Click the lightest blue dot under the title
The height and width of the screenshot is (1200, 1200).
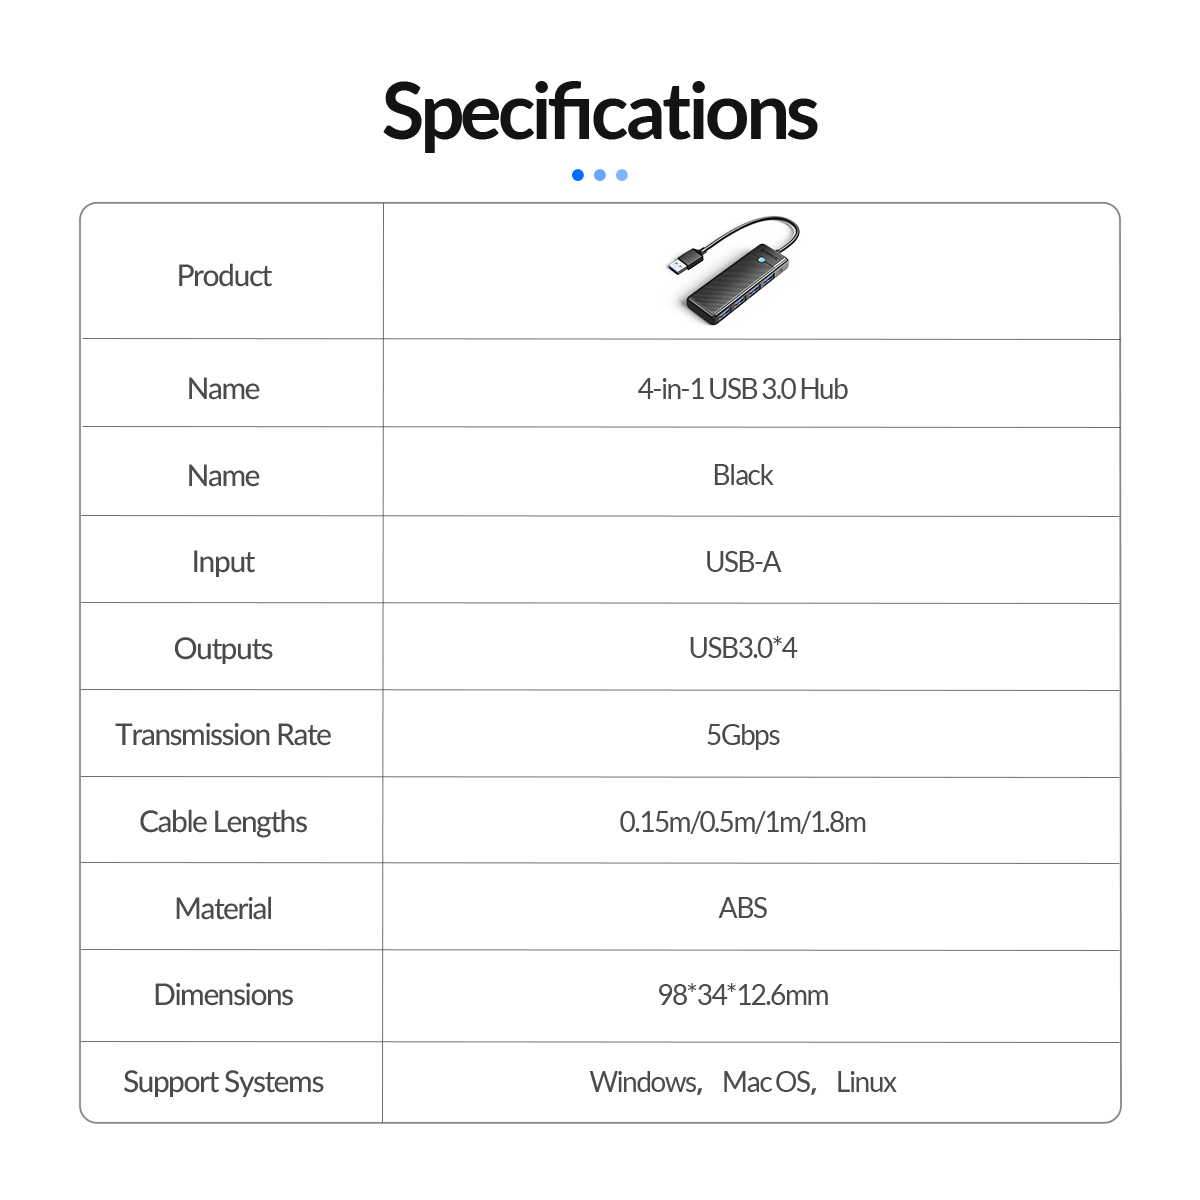pos(622,175)
